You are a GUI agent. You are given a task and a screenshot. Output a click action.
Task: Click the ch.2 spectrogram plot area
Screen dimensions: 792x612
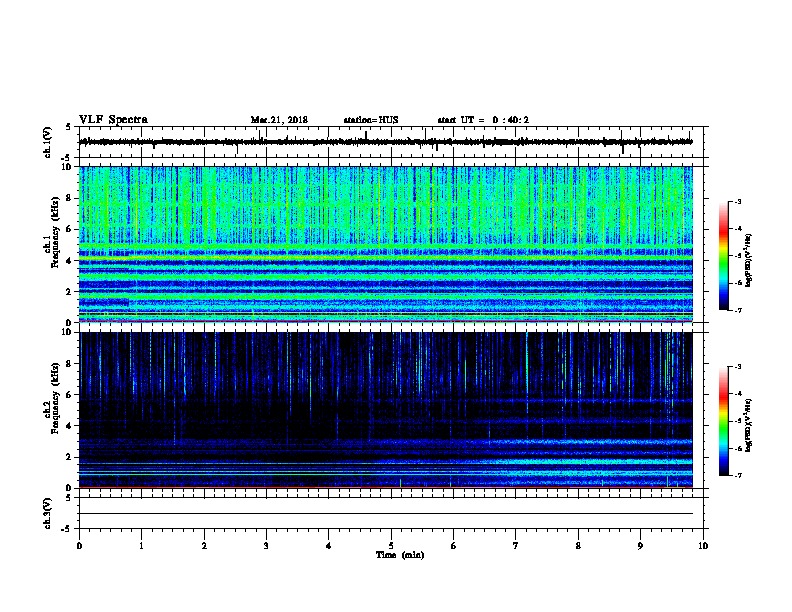coord(386,410)
